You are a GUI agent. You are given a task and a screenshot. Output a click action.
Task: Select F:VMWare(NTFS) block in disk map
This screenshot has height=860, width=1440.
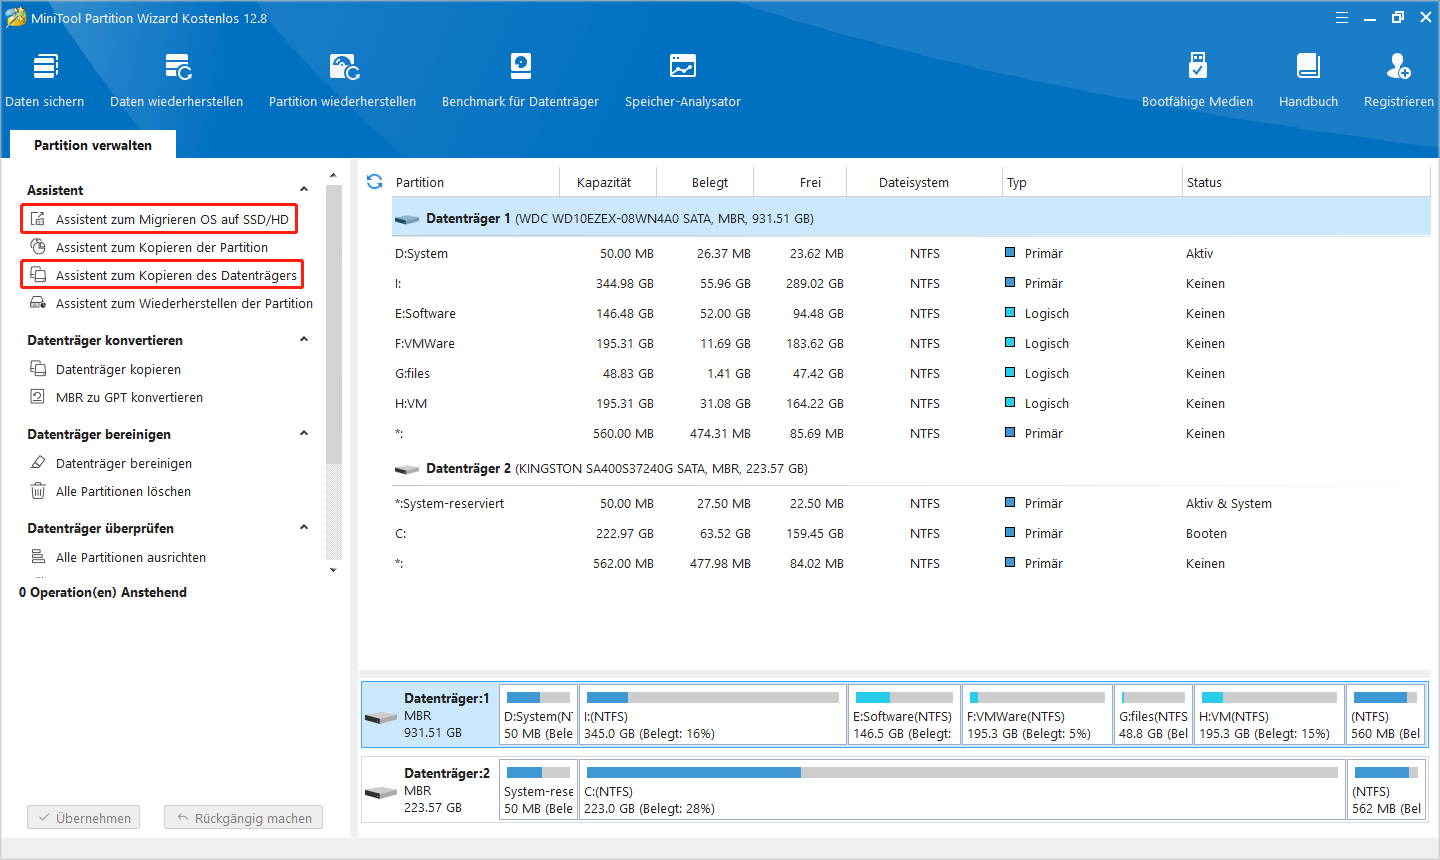[1037, 715]
